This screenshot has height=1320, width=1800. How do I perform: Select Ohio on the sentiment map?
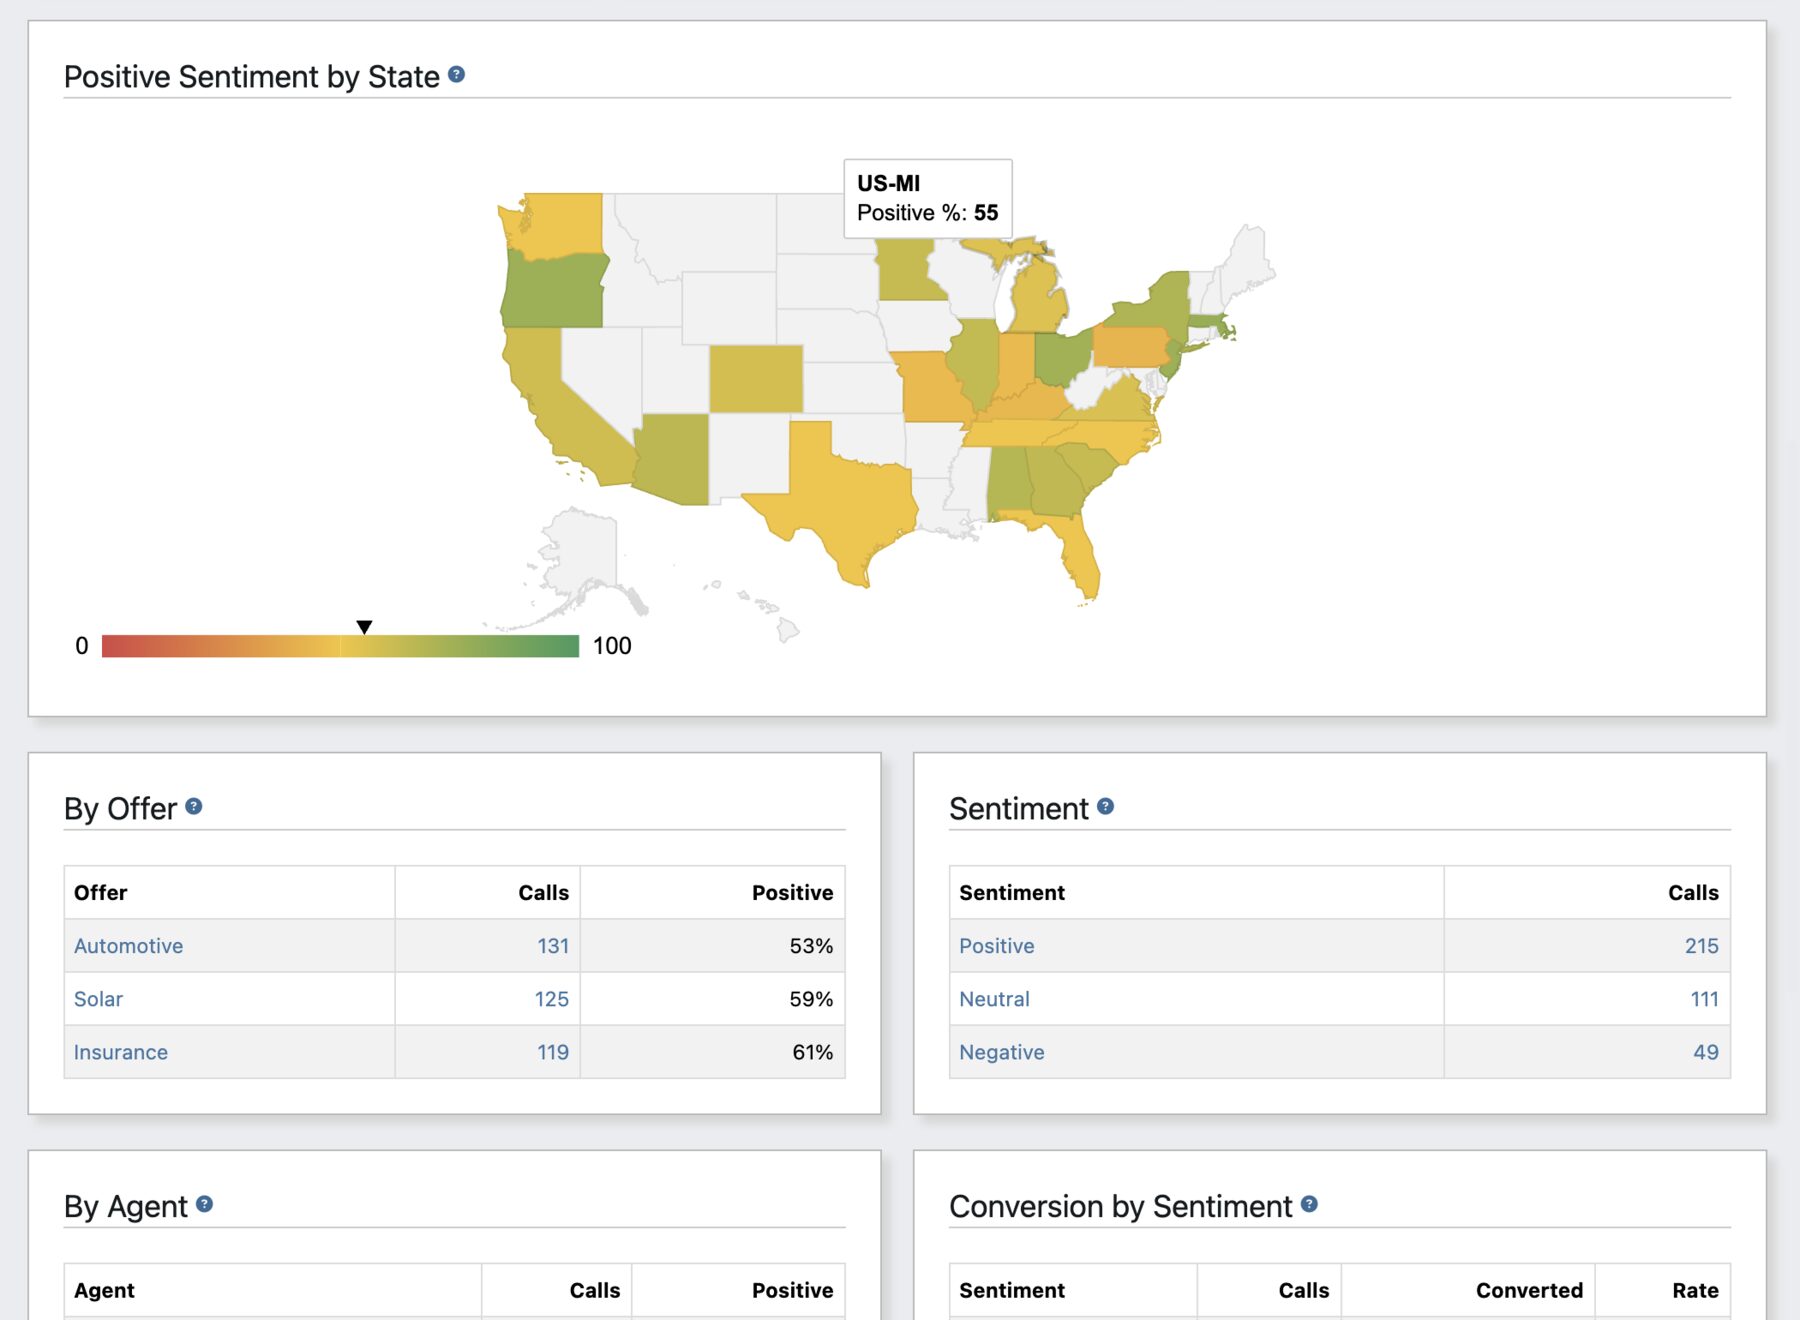point(1060,358)
